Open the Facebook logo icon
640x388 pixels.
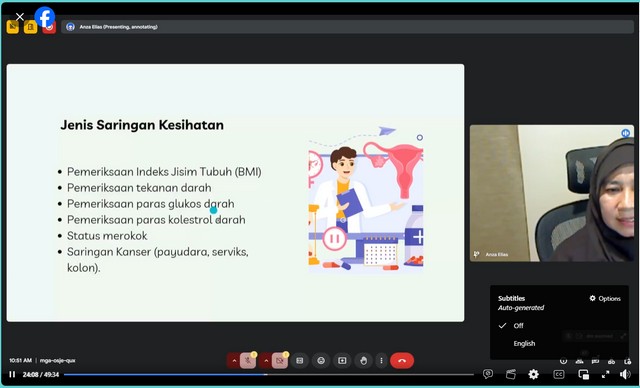[x=45, y=17]
